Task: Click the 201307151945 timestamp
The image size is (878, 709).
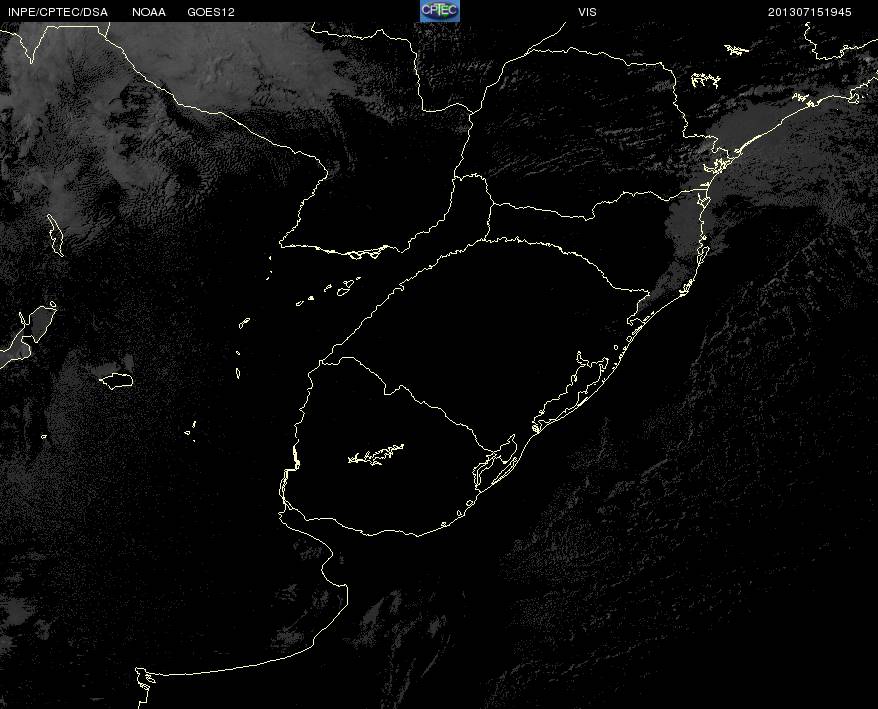Action: (810, 12)
